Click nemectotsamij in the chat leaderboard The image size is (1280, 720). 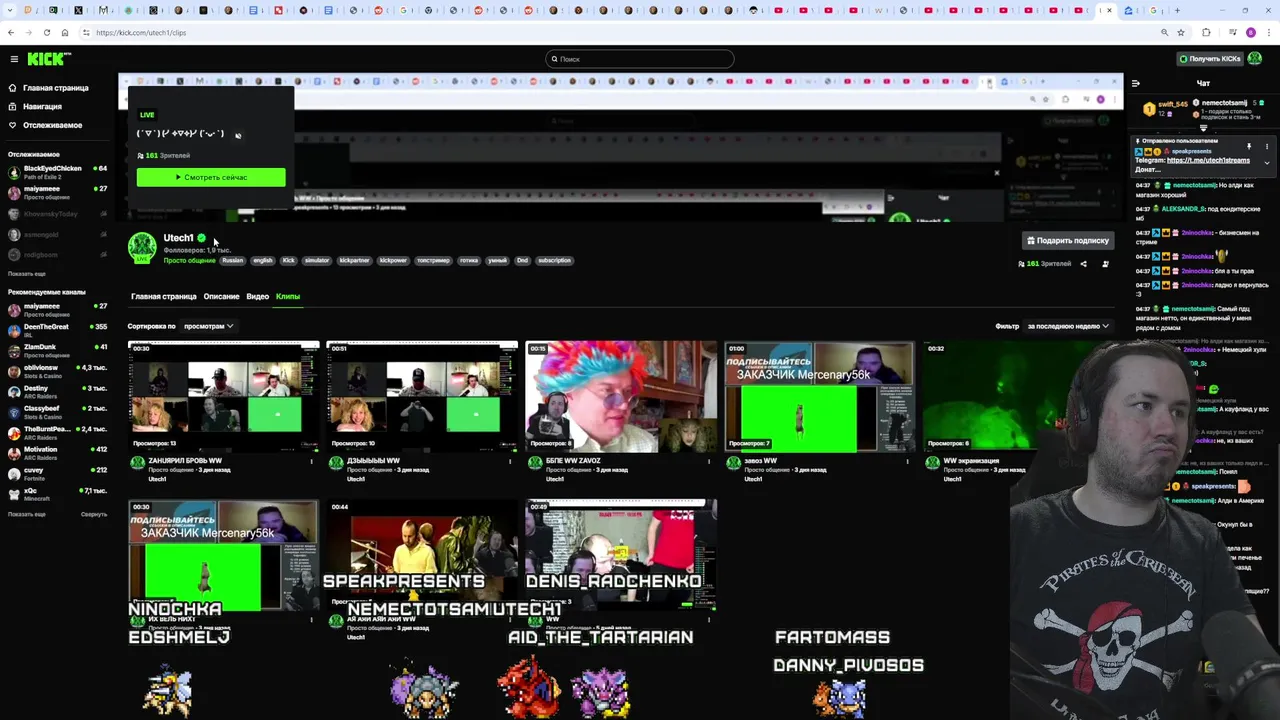(1224, 103)
